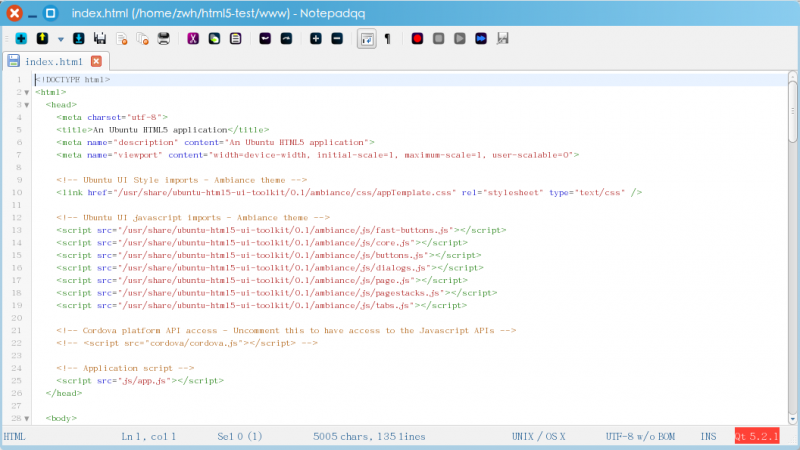Click the Save all floppy disks icon
This screenshot has width=800, height=450.
pyautogui.click(x=100, y=38)
